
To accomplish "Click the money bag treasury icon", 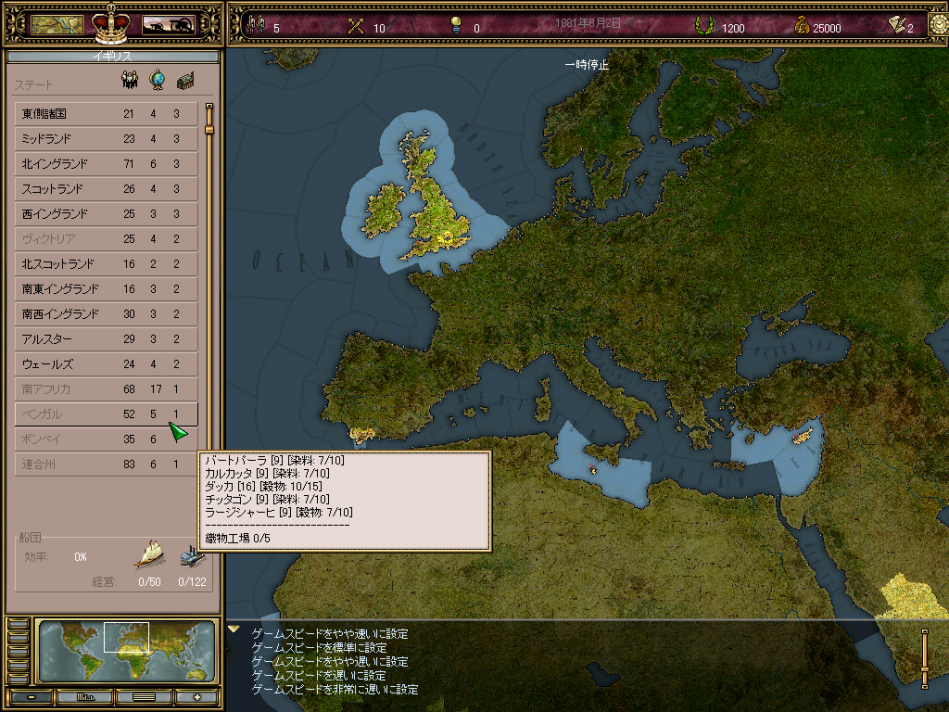I will [x=802, y=26].
